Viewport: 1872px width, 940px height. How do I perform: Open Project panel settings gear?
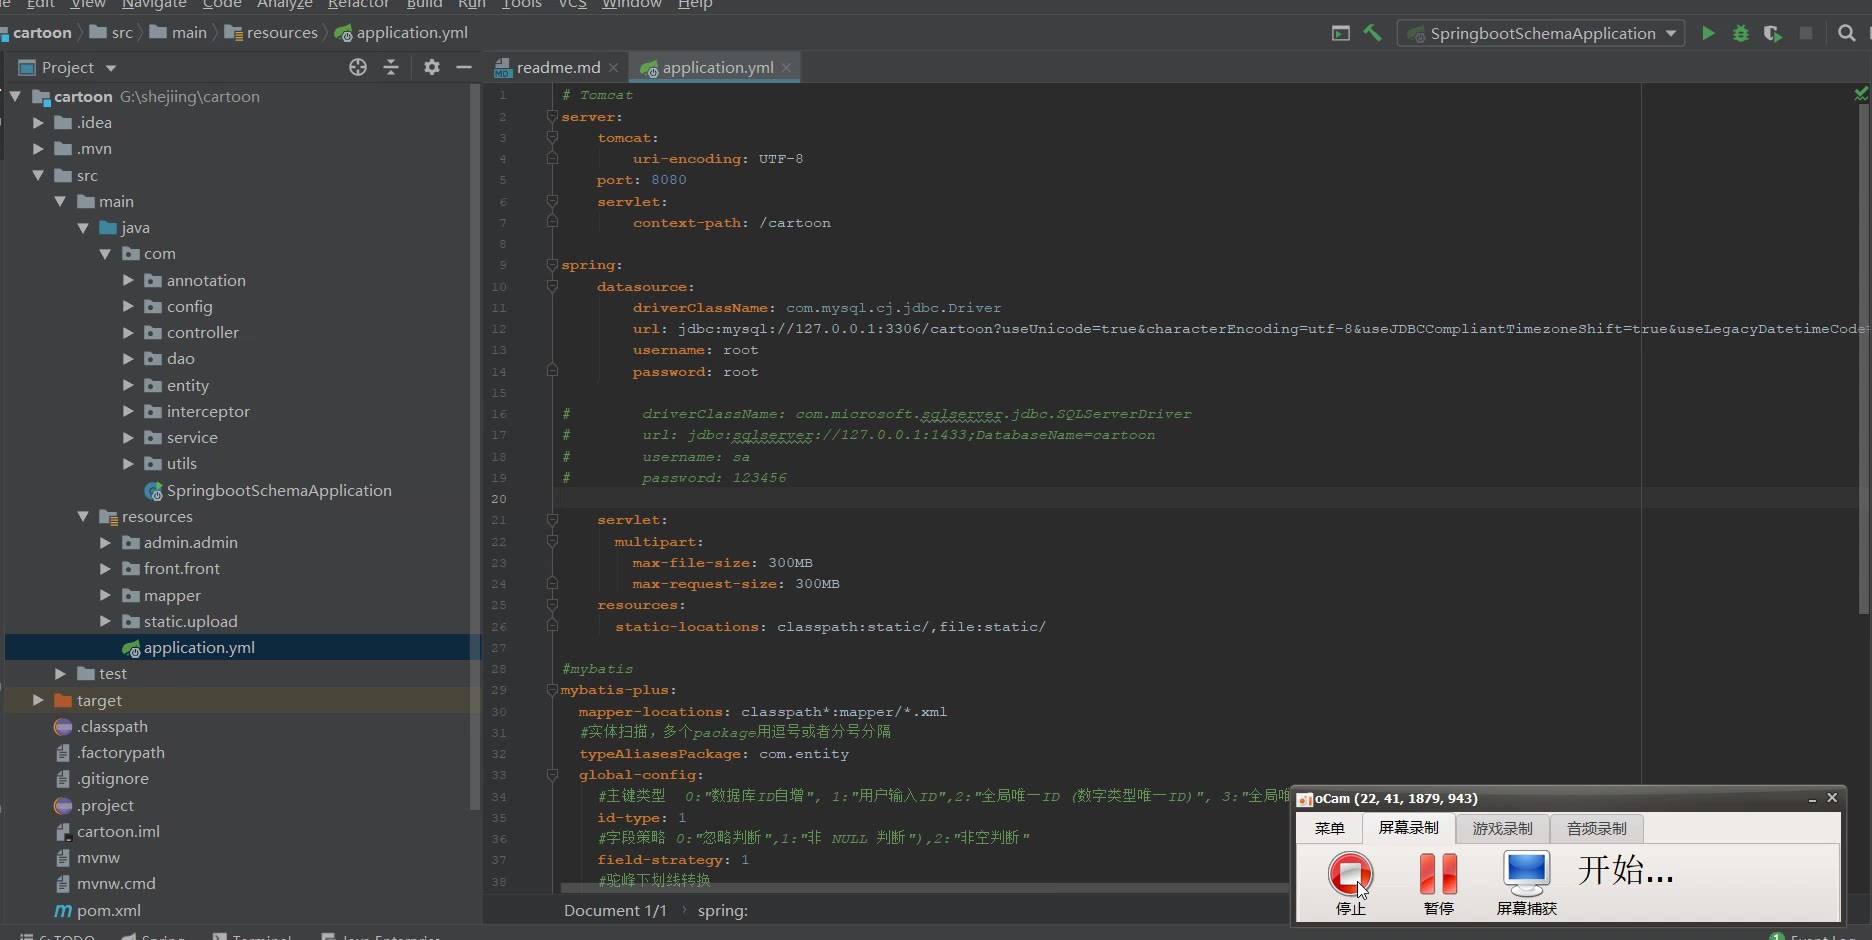pos(432,67)
